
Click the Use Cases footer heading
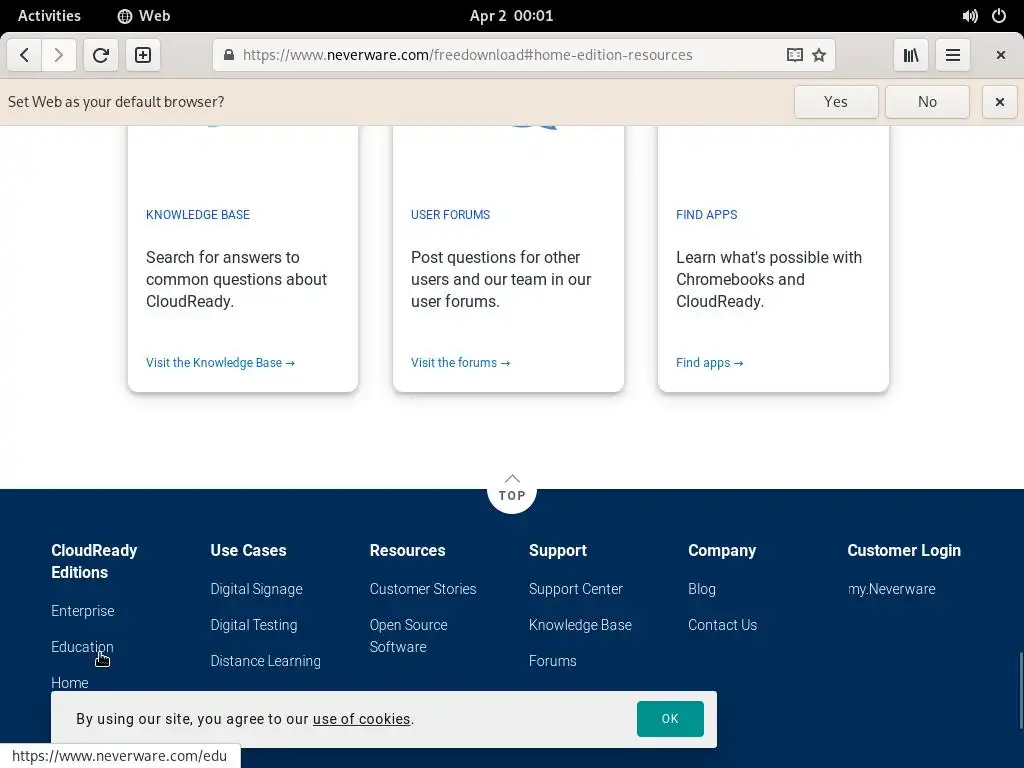[248, 551]
